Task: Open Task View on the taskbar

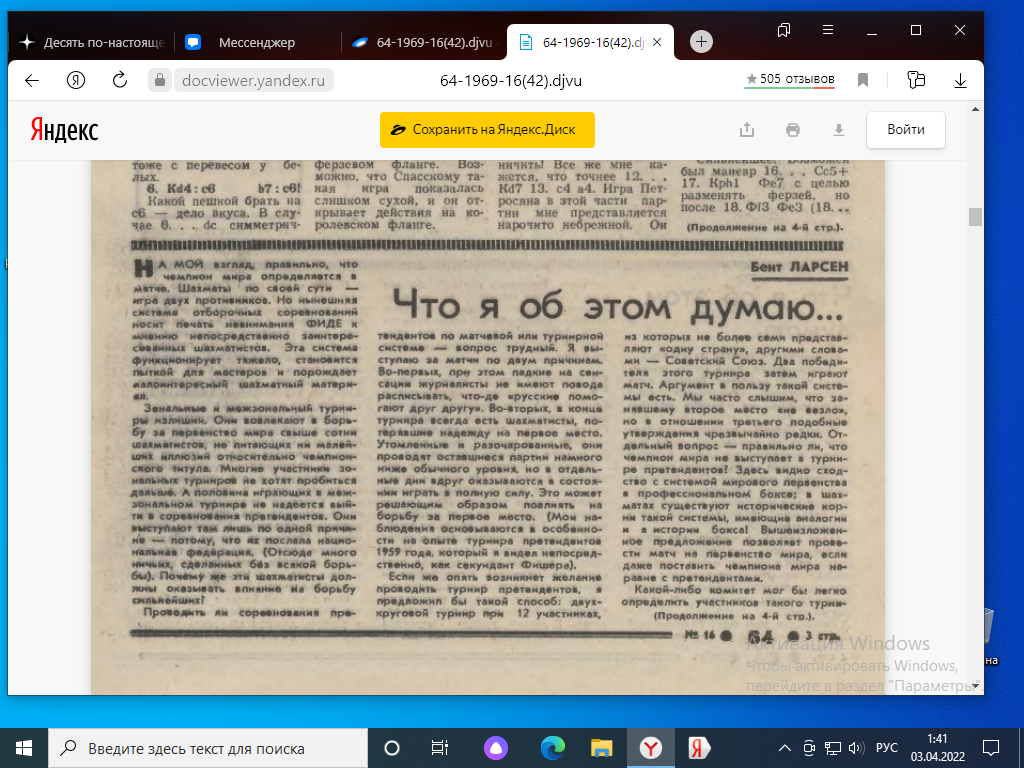Action: pos(440,748)
